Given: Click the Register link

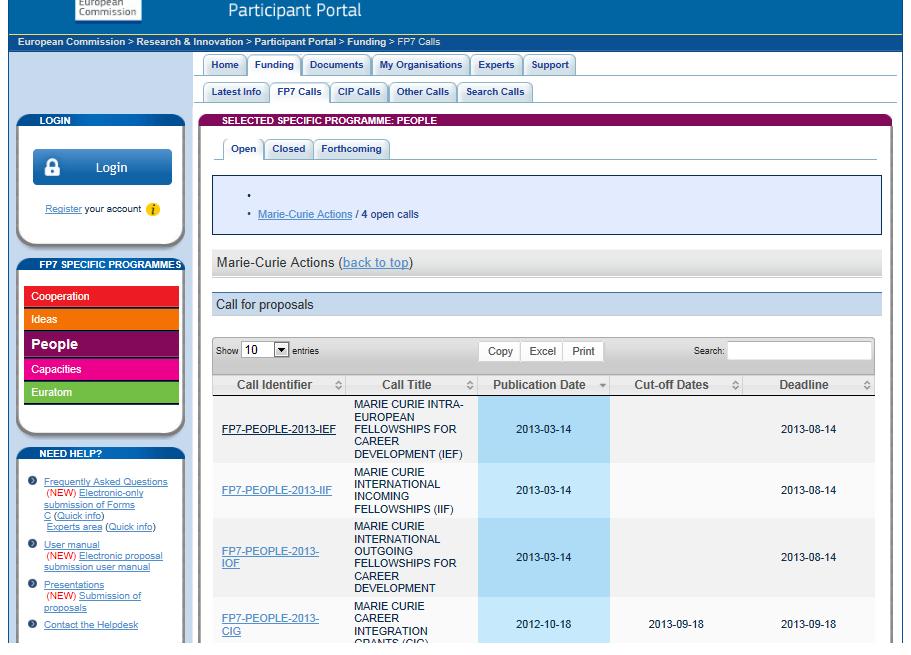Looking at the screenshot, I should tap(63, 209).
